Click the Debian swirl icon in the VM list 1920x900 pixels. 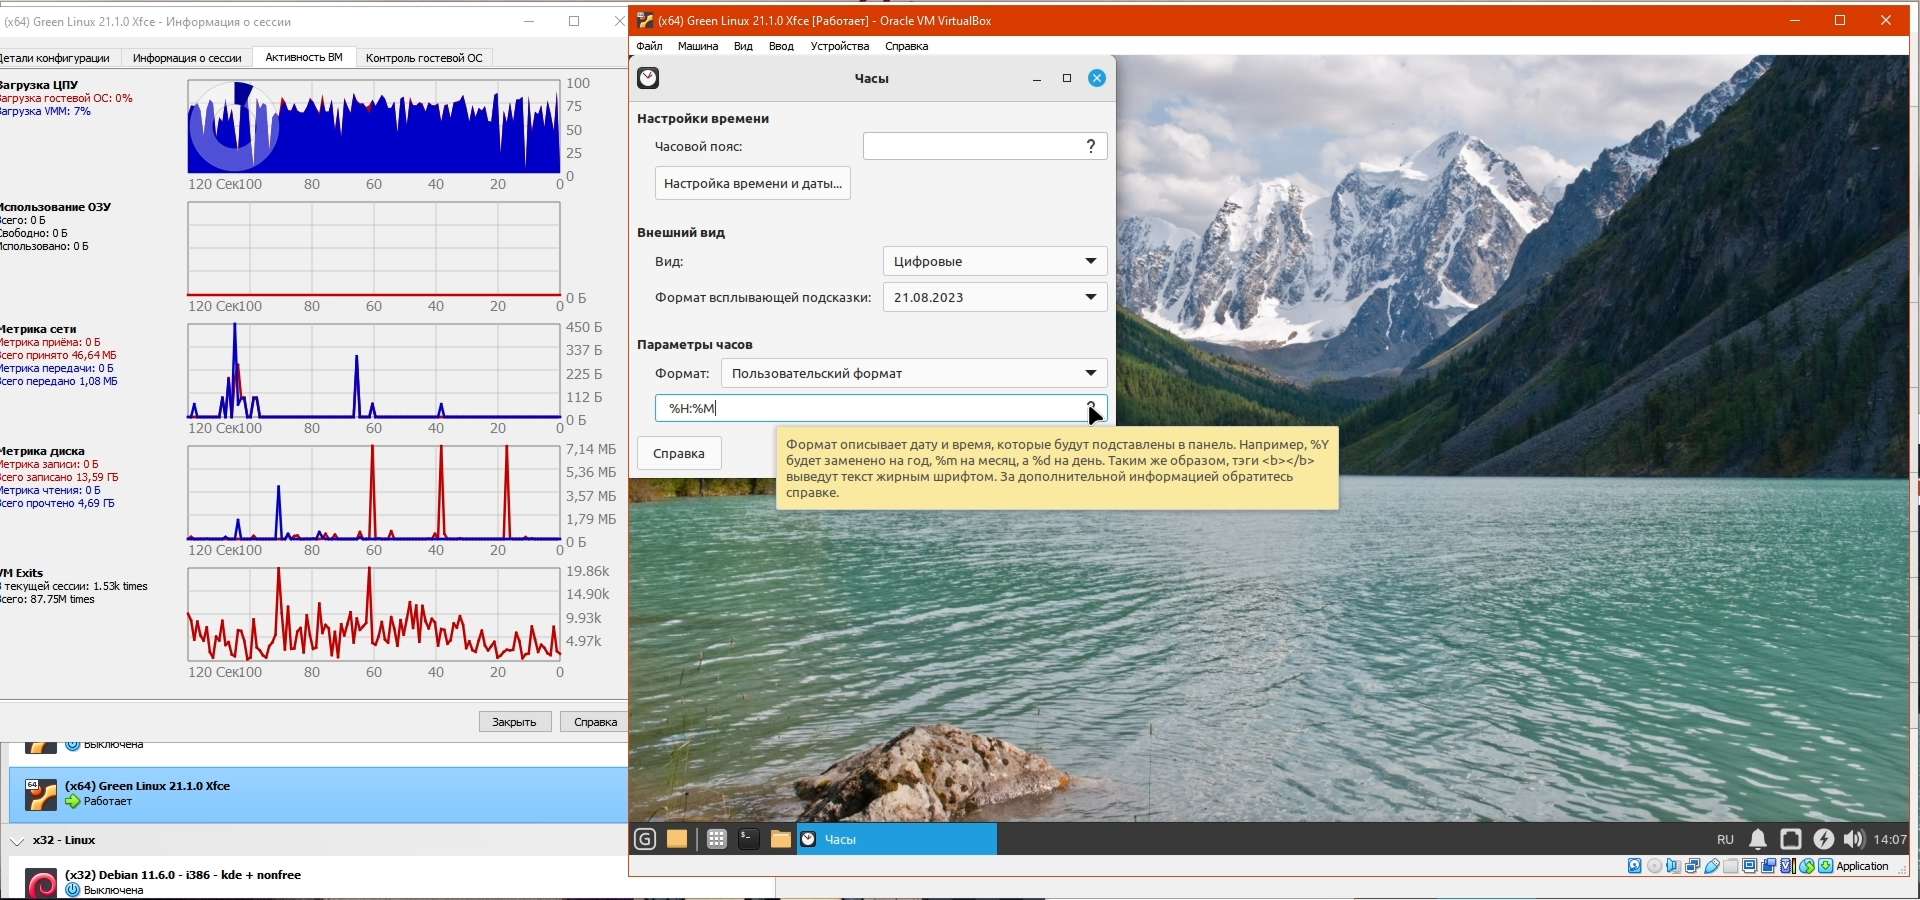coord(41,884)
